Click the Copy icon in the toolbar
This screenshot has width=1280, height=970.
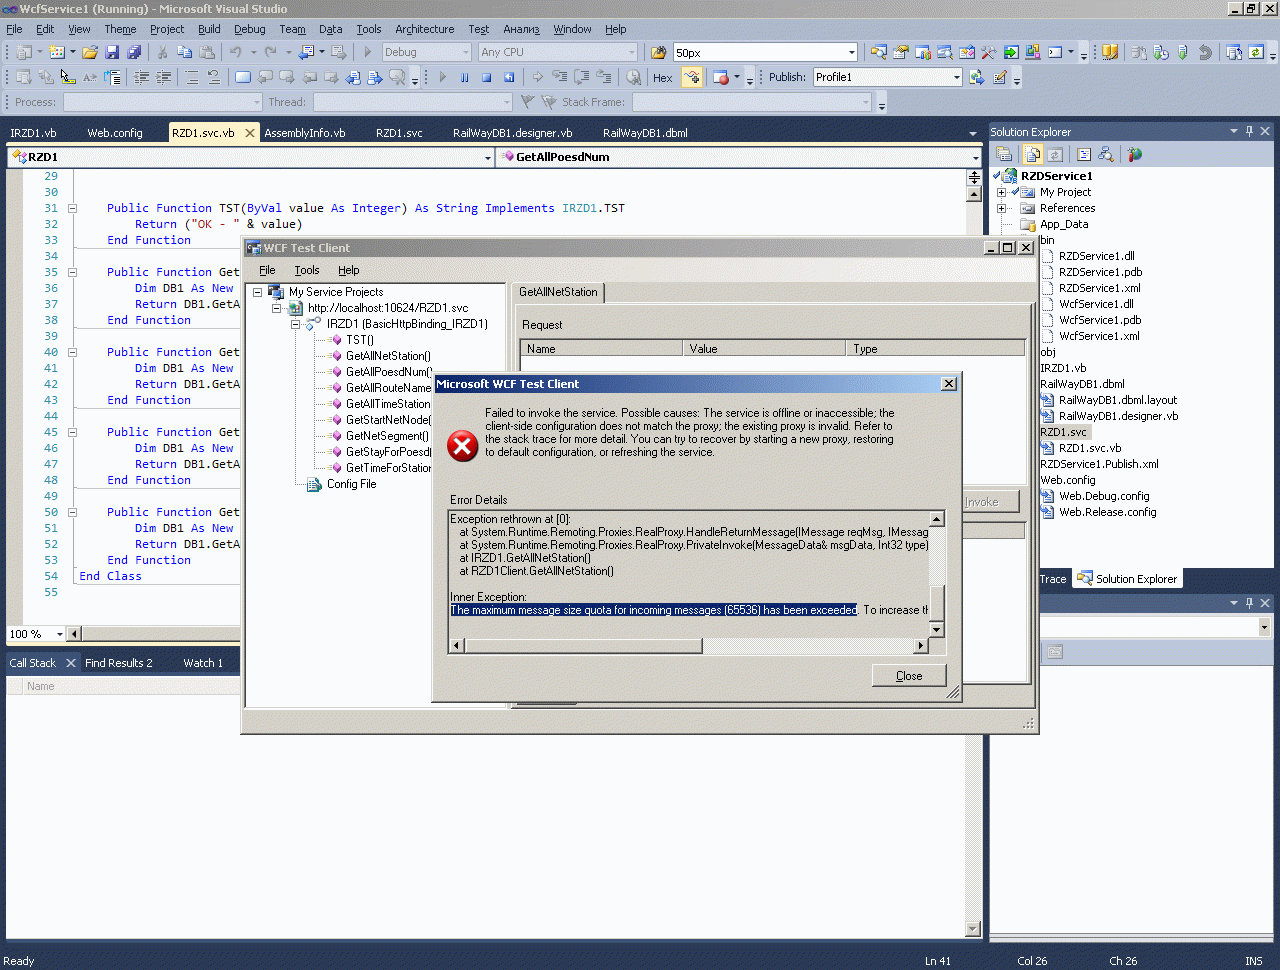point(184,52)
